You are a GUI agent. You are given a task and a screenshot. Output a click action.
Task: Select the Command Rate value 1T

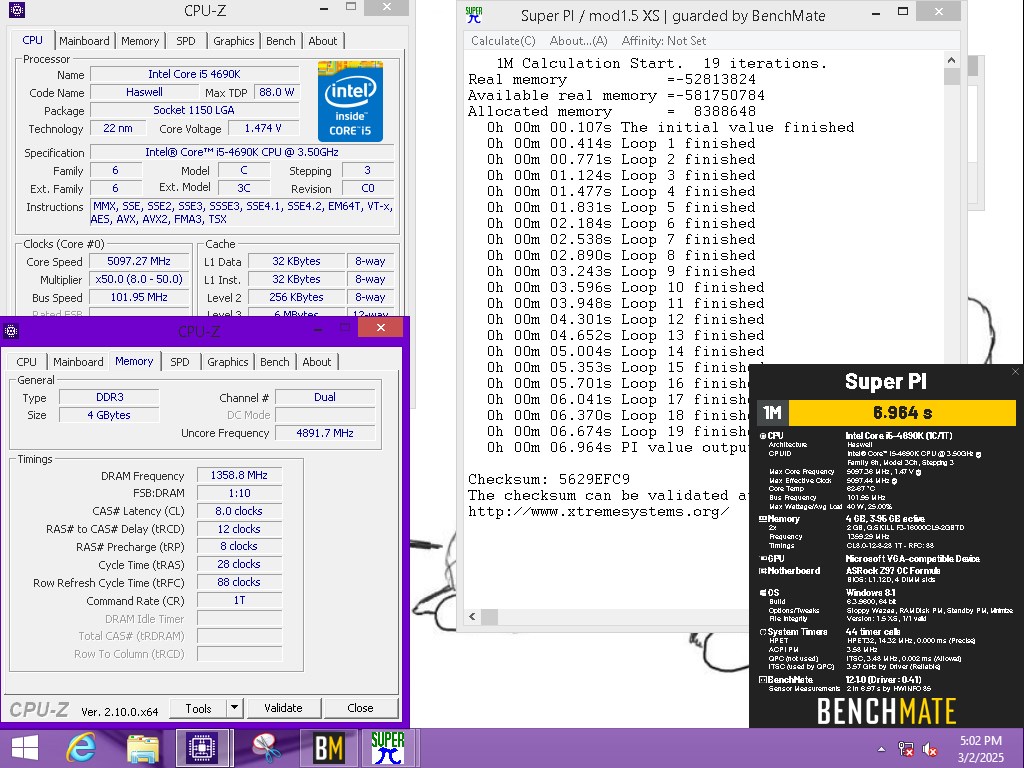coord(239,600)
